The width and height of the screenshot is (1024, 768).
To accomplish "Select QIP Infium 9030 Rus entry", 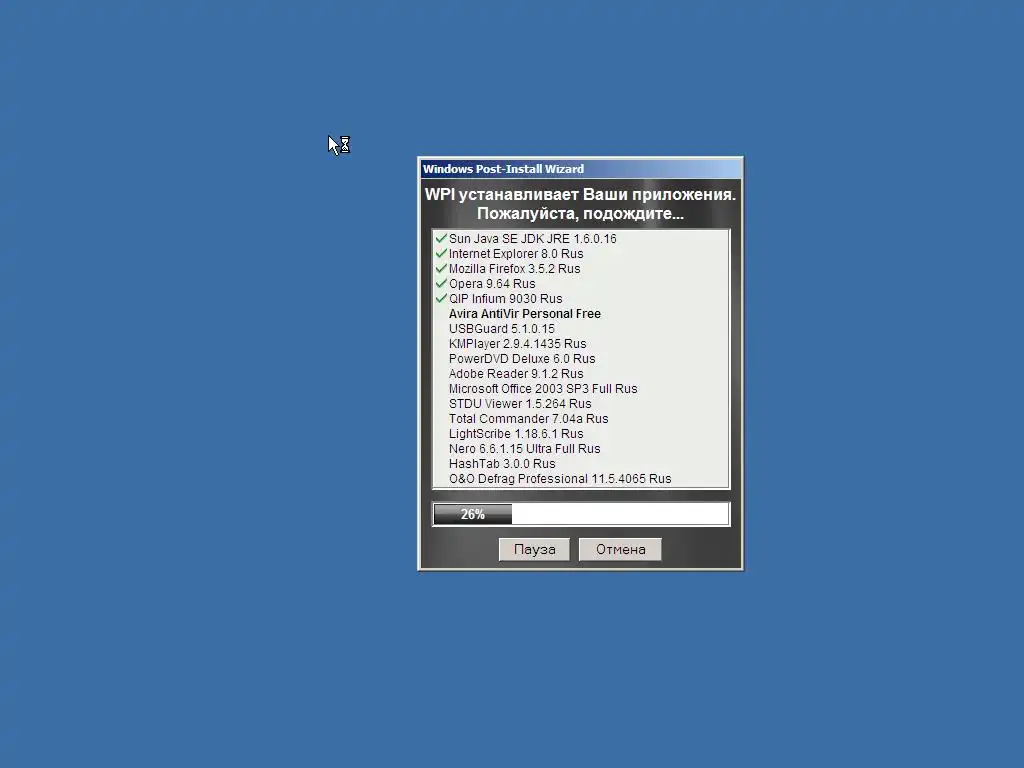I will point(505,299).
